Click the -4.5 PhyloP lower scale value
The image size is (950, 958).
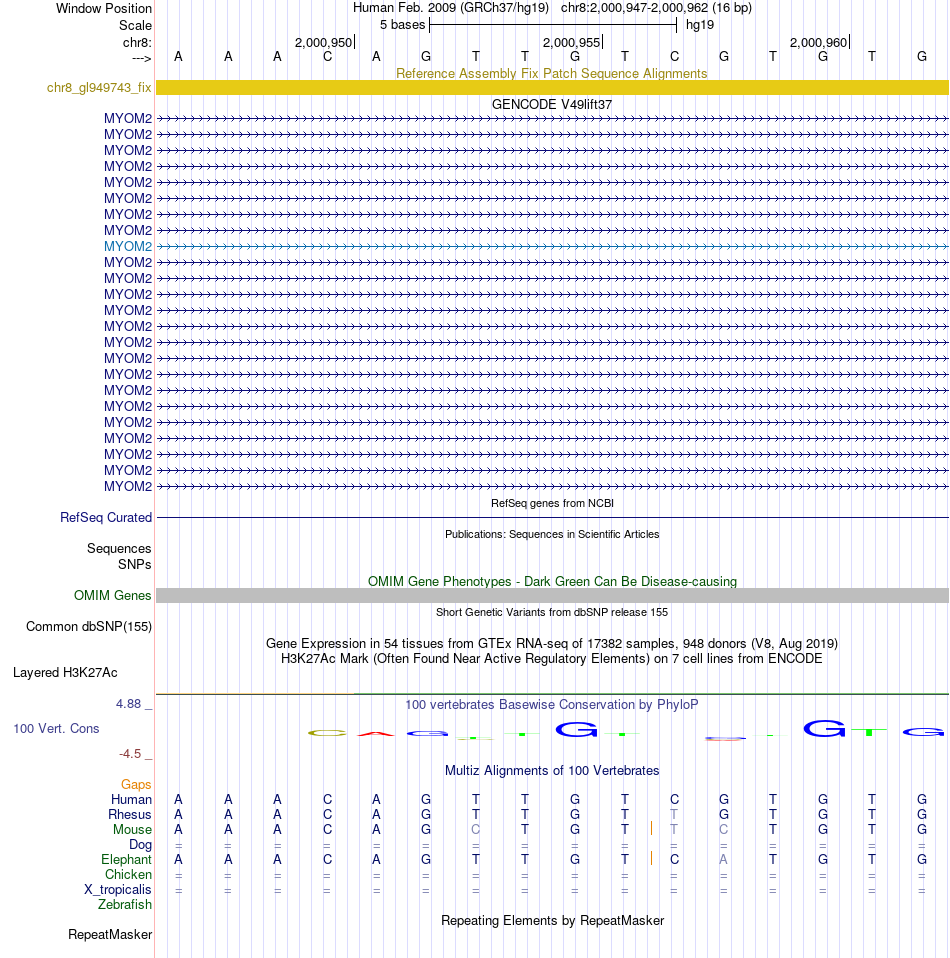[130, 754]
